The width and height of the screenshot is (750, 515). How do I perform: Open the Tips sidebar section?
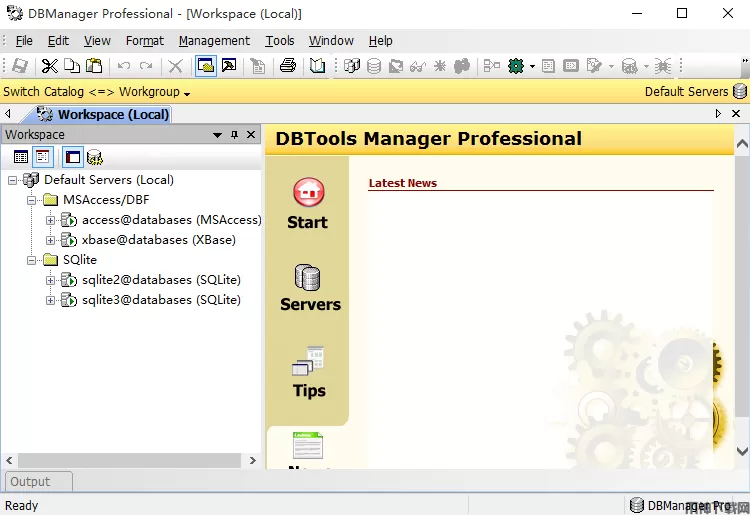[x=309, y=372]
